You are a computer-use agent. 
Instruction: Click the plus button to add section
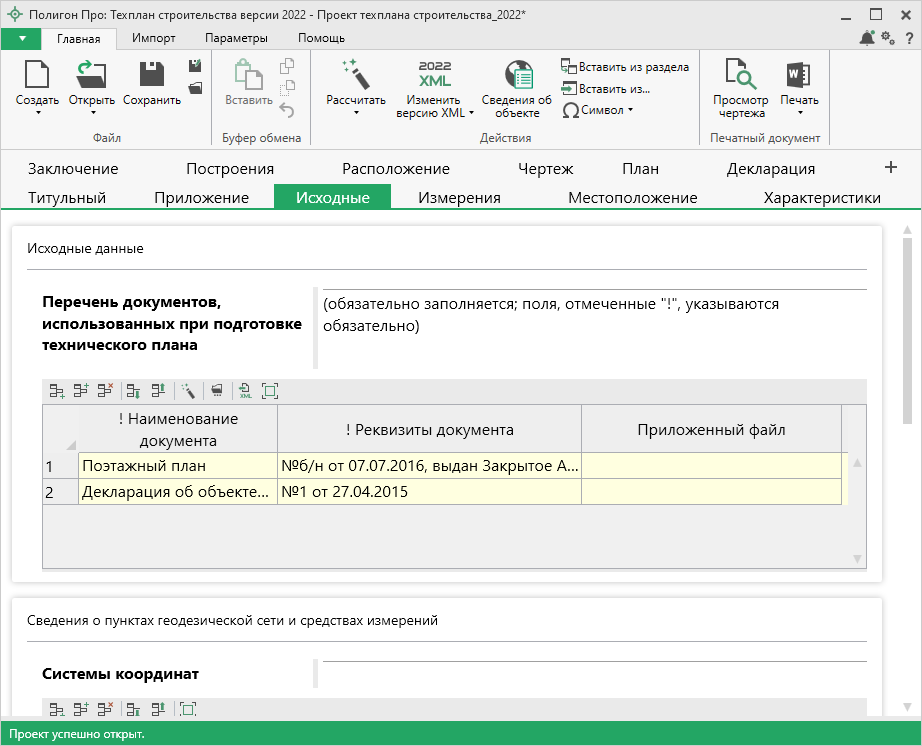click(891, 167)
